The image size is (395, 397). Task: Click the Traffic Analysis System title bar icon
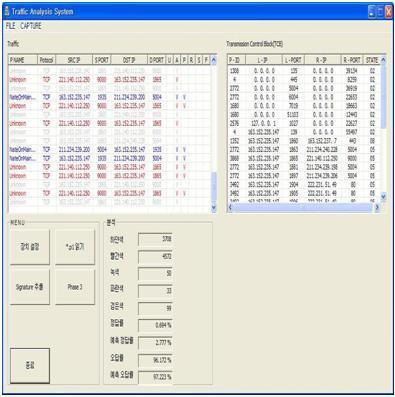click(x=7, y=12)
